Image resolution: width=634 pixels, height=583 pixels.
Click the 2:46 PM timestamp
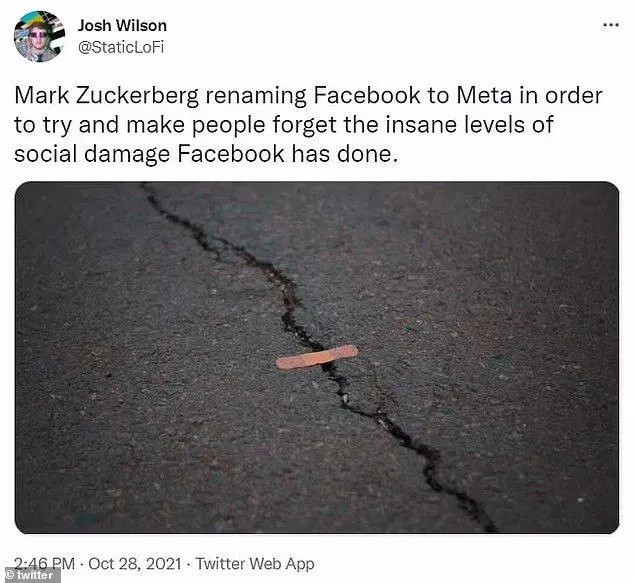[44, 563]
